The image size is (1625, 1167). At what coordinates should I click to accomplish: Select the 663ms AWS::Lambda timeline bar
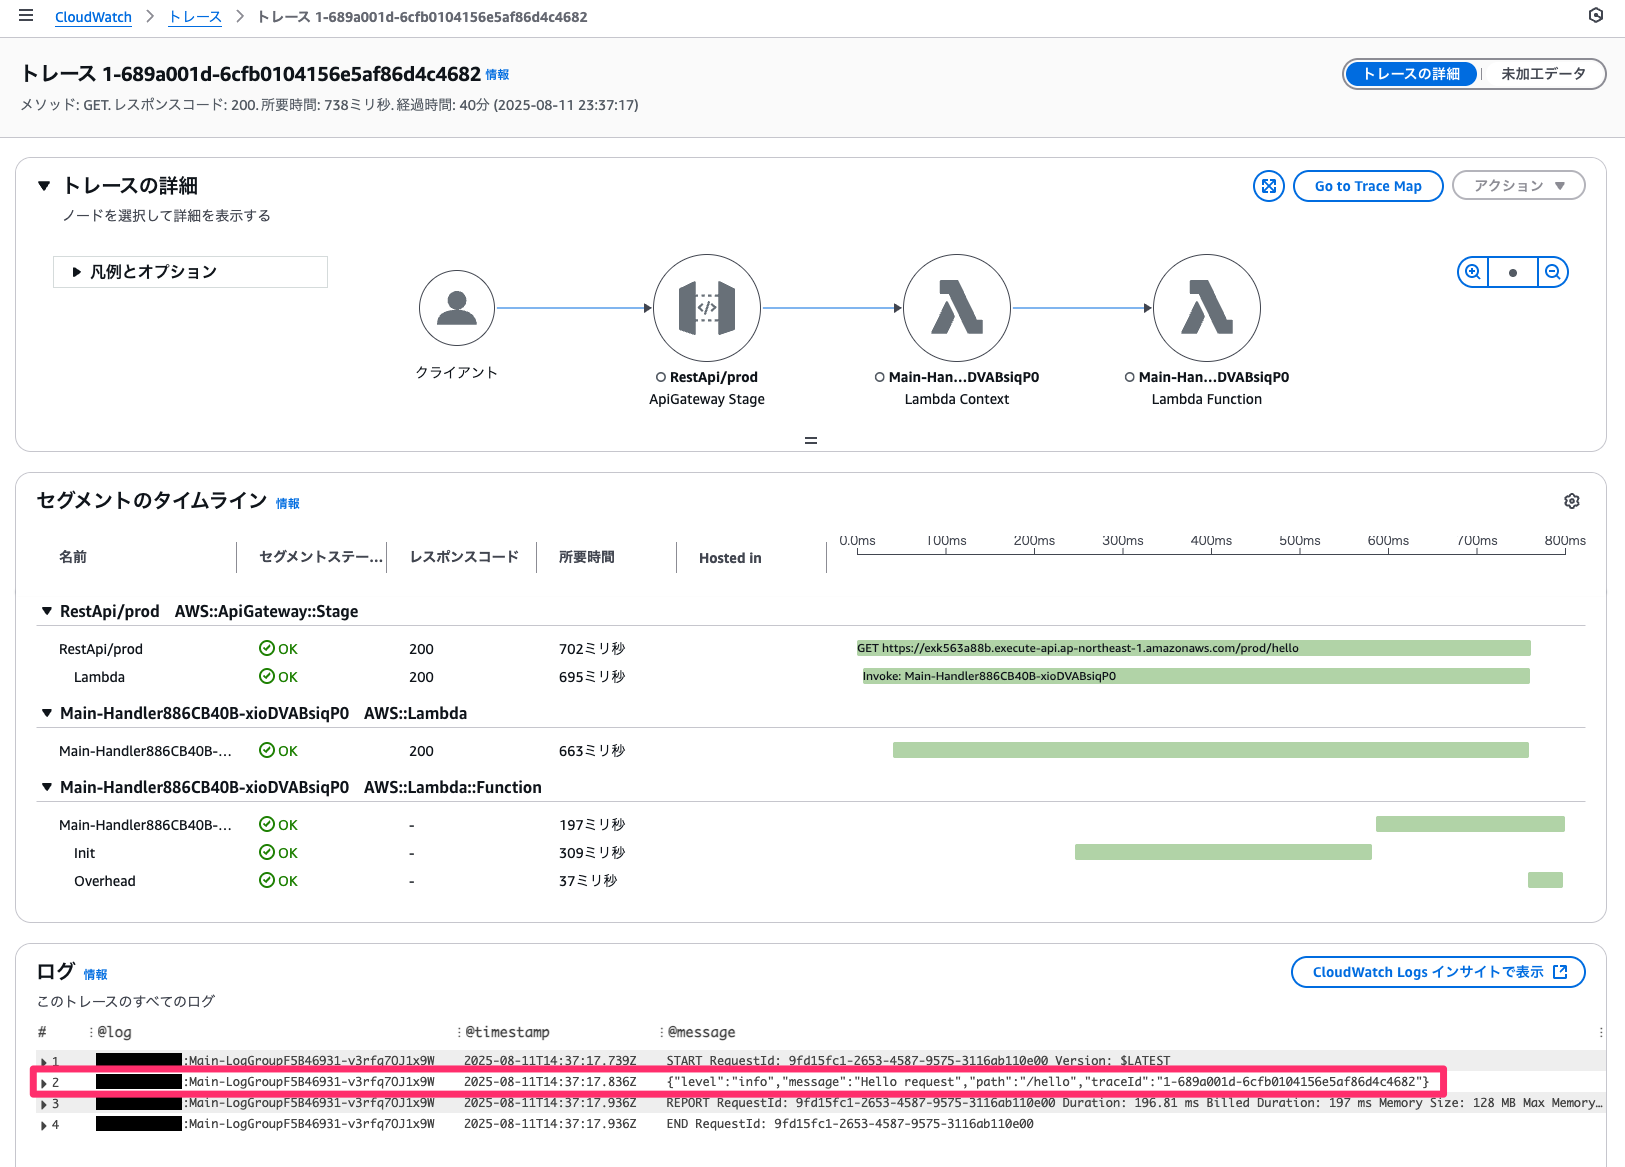tap(1211, 750)
